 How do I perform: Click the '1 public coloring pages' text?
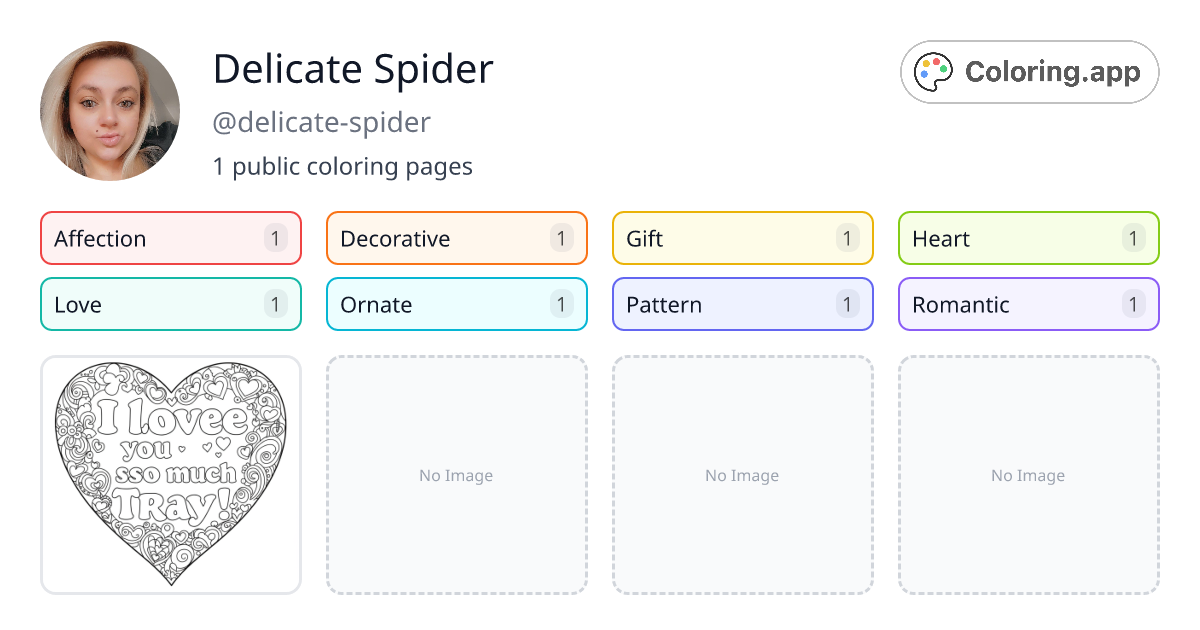(x=343, y=166)
